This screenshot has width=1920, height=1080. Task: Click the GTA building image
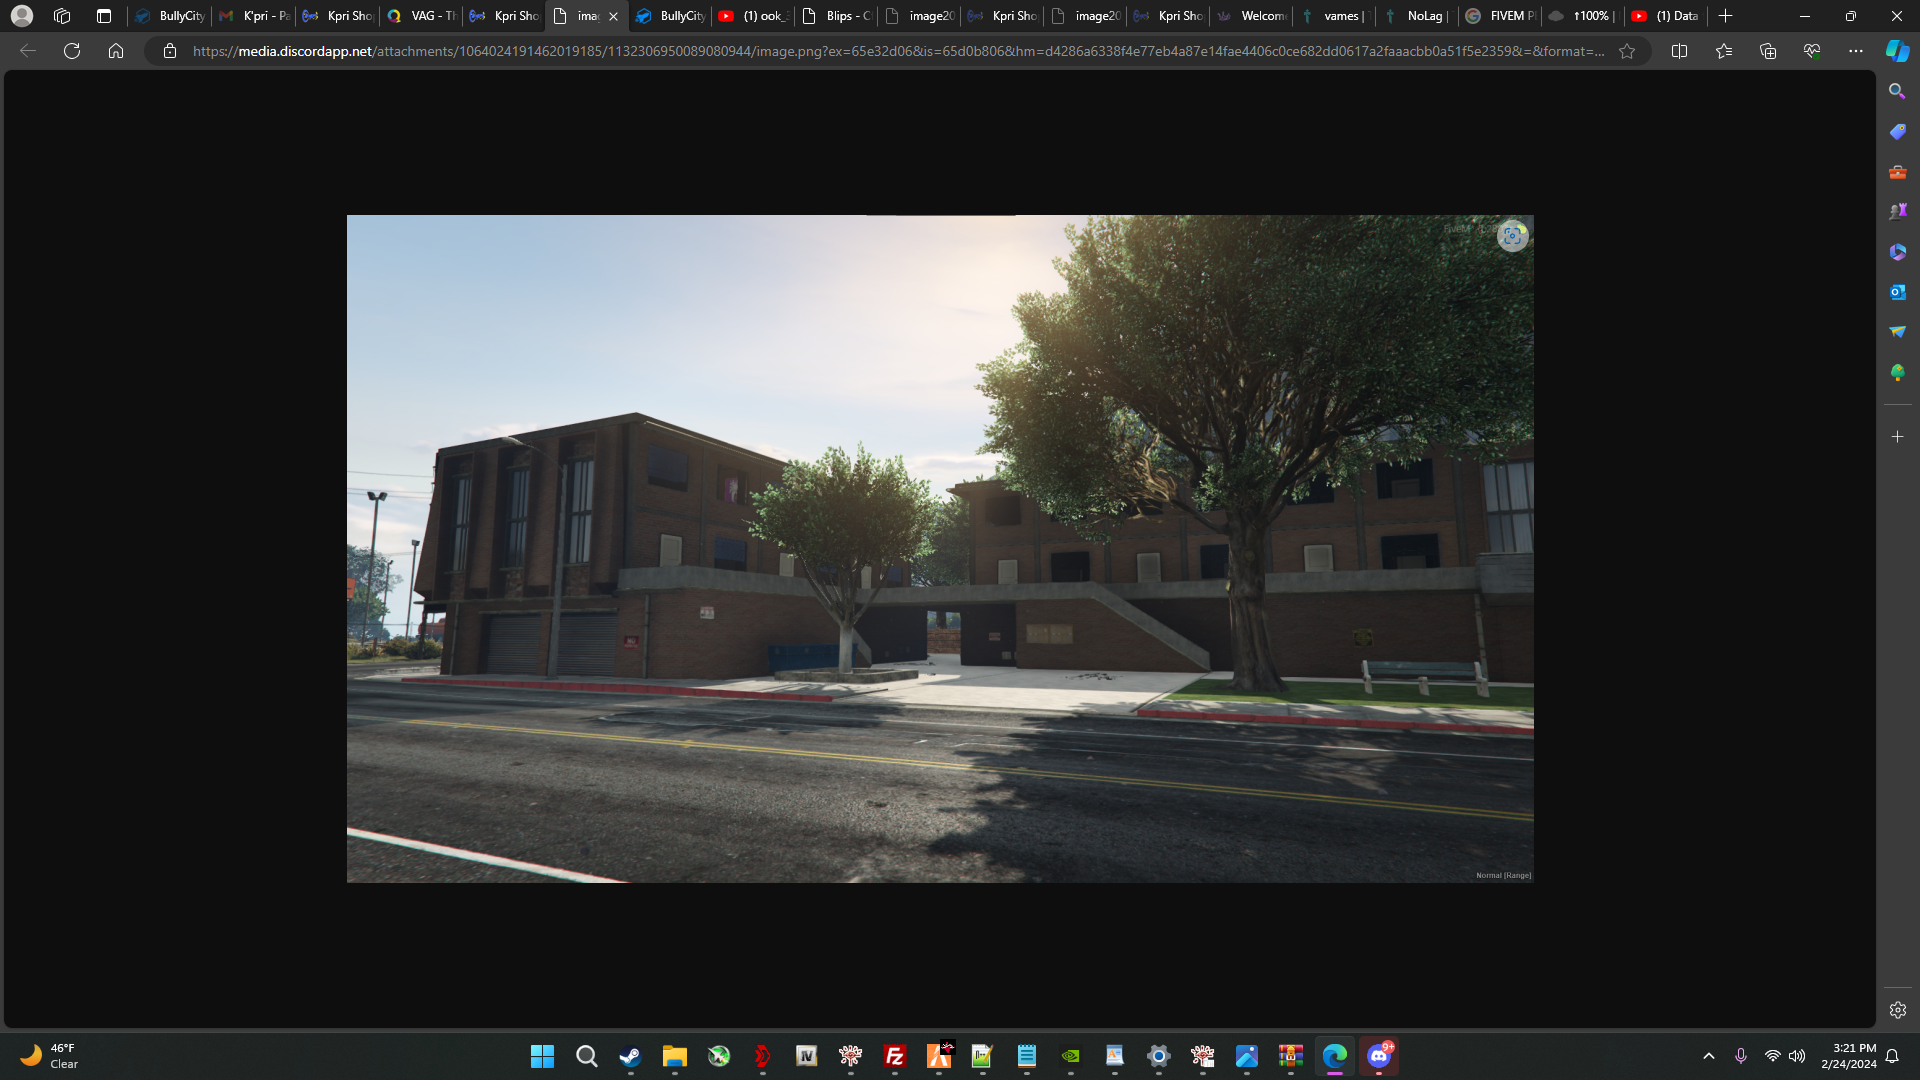pyautogui.click(x=940, y=549)
